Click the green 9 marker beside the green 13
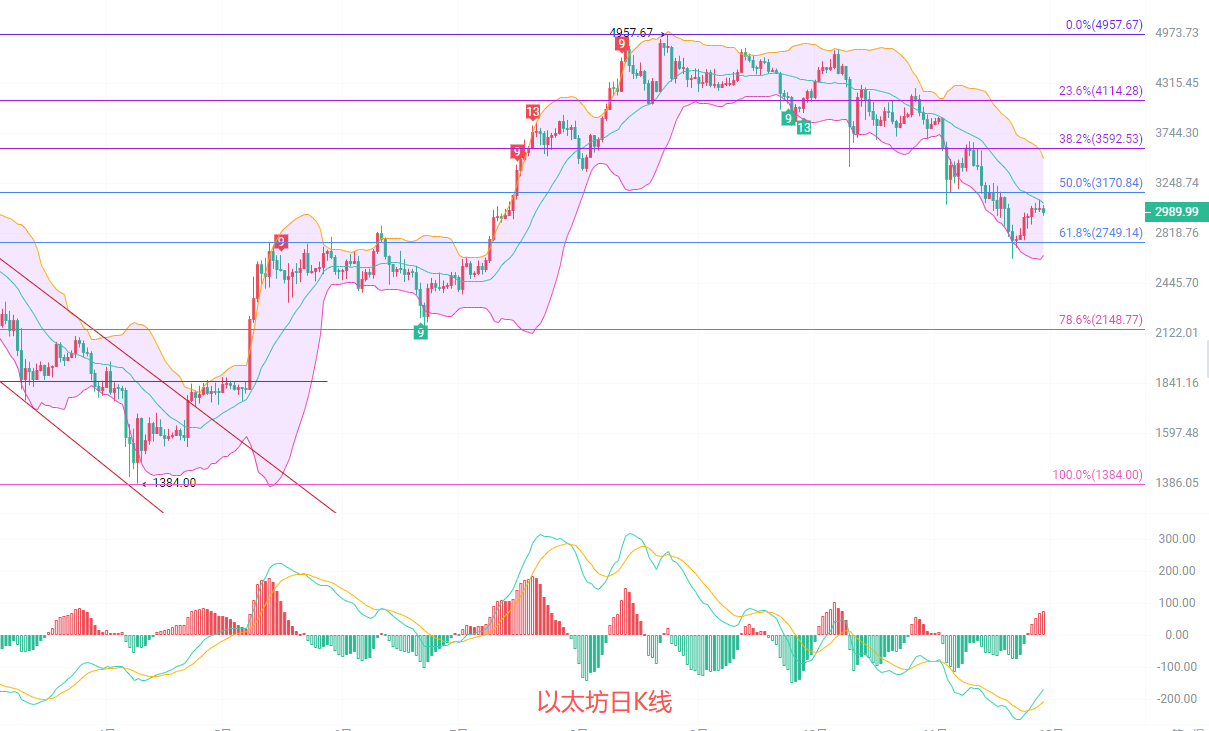 tap(788, 118)
